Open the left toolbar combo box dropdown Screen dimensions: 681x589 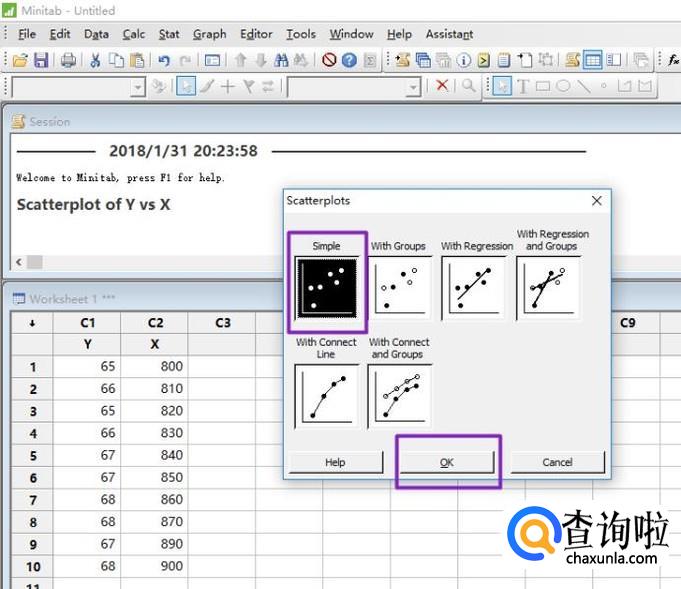point(138,88)
